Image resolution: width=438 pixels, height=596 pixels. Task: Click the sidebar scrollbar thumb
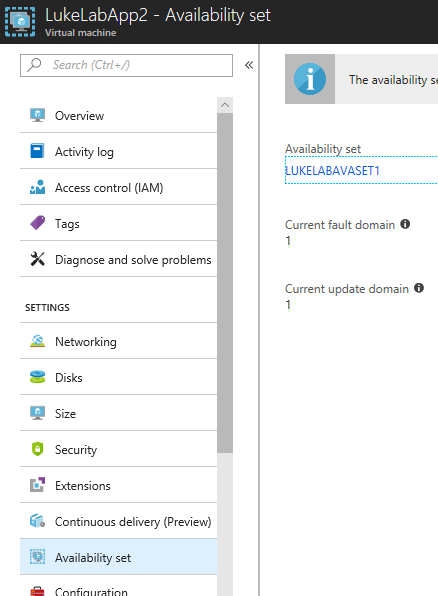pos(225,283)
